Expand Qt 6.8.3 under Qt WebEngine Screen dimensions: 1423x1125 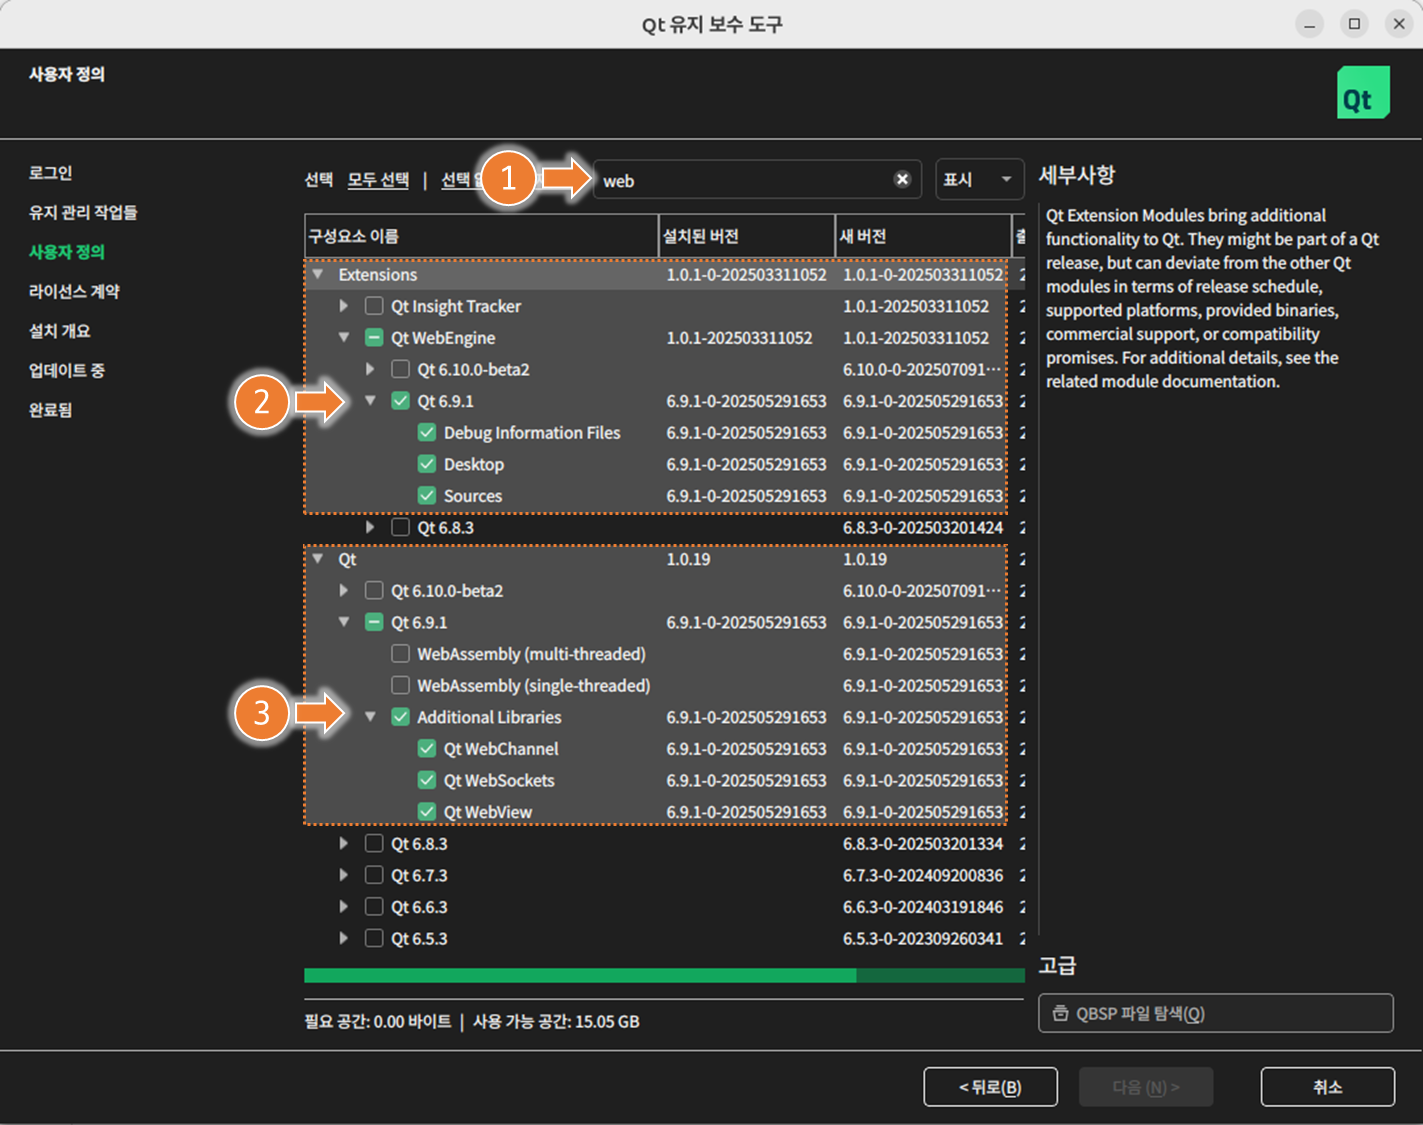[x=370, y=527]
